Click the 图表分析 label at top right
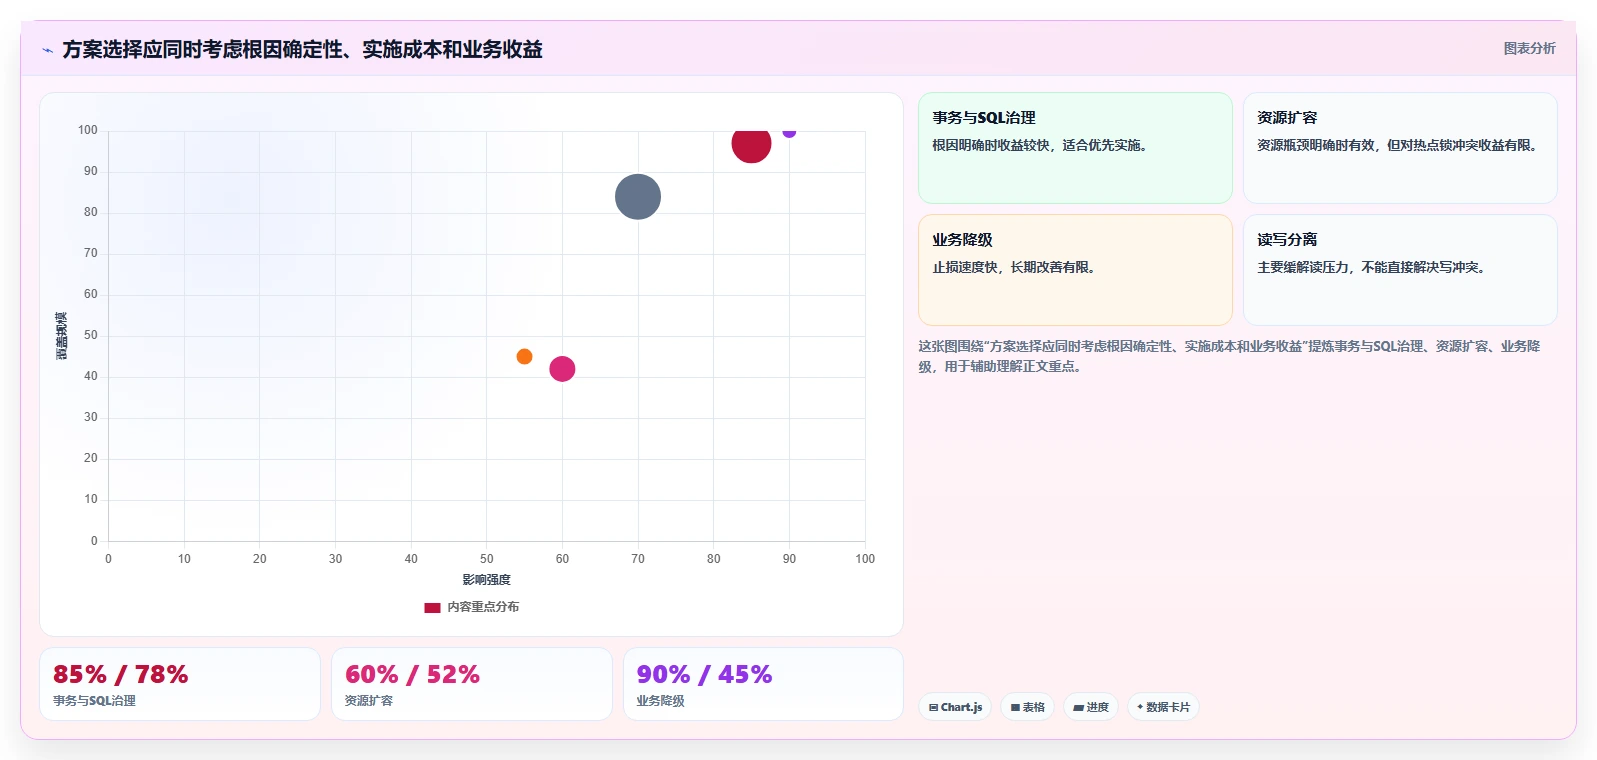 point(1529,48)
